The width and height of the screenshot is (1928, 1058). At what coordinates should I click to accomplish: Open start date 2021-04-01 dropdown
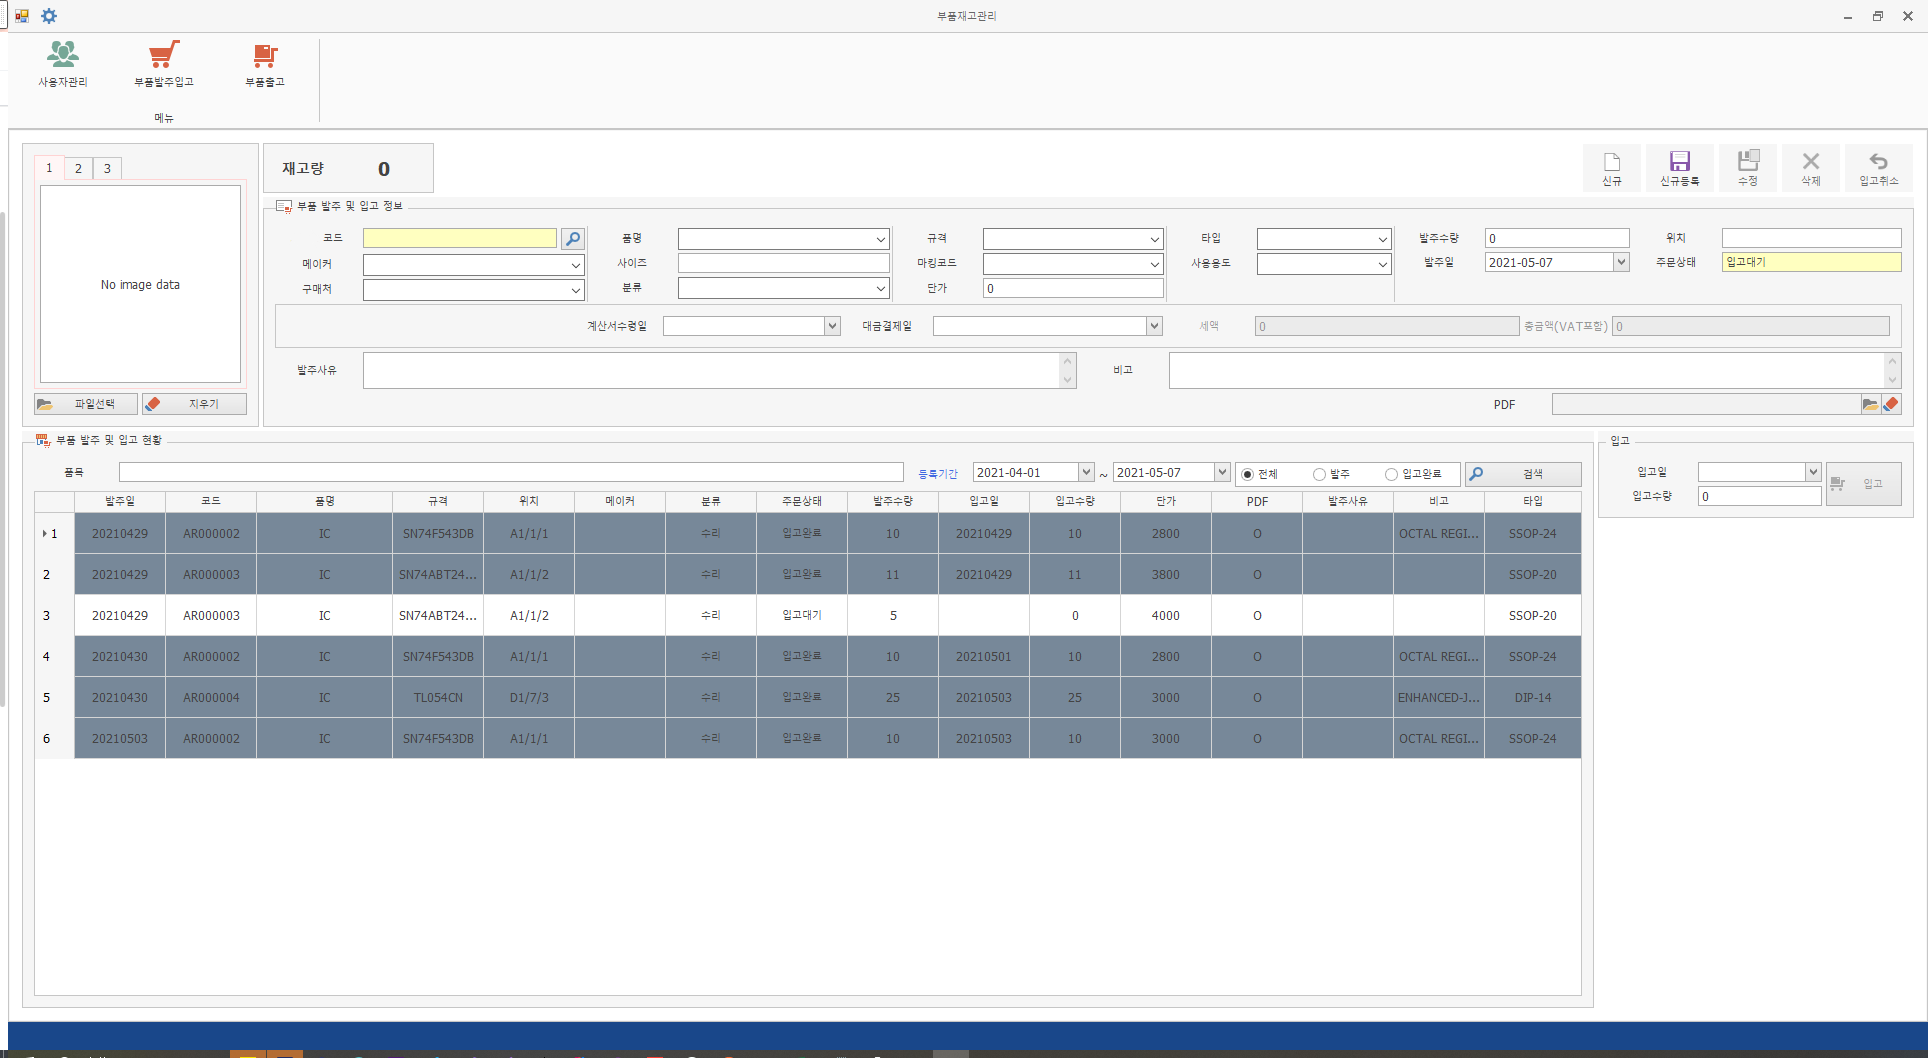point(1086,472)
